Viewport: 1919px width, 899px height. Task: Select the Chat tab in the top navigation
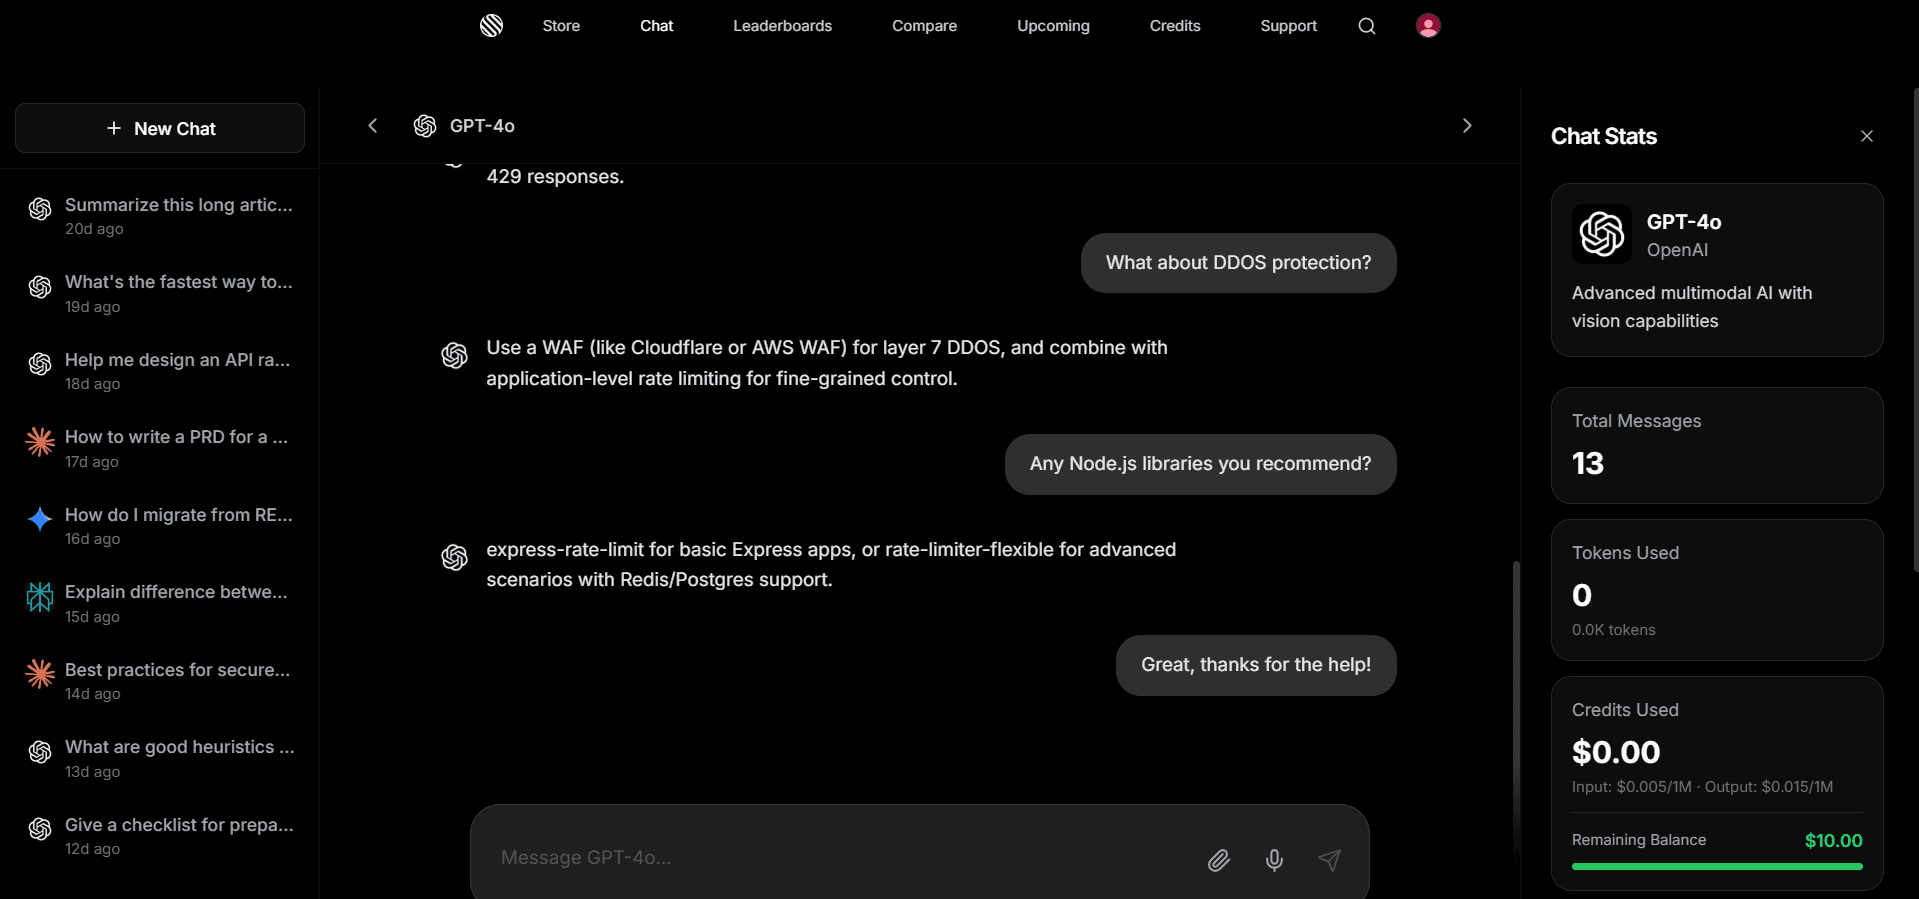click(656, 26)
